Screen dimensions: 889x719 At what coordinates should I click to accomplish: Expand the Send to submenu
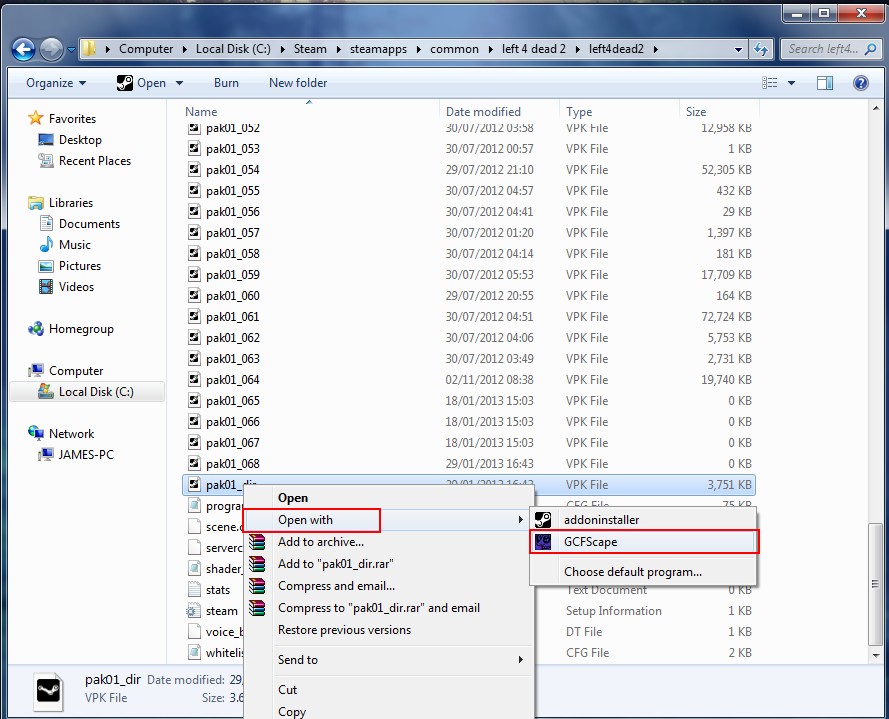point(400,660)
